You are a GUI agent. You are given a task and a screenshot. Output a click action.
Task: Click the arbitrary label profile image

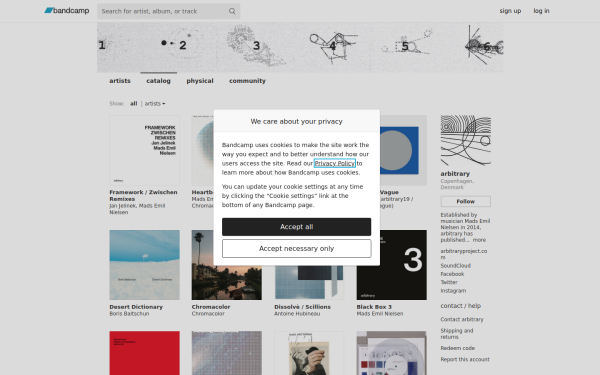point(465,140)
